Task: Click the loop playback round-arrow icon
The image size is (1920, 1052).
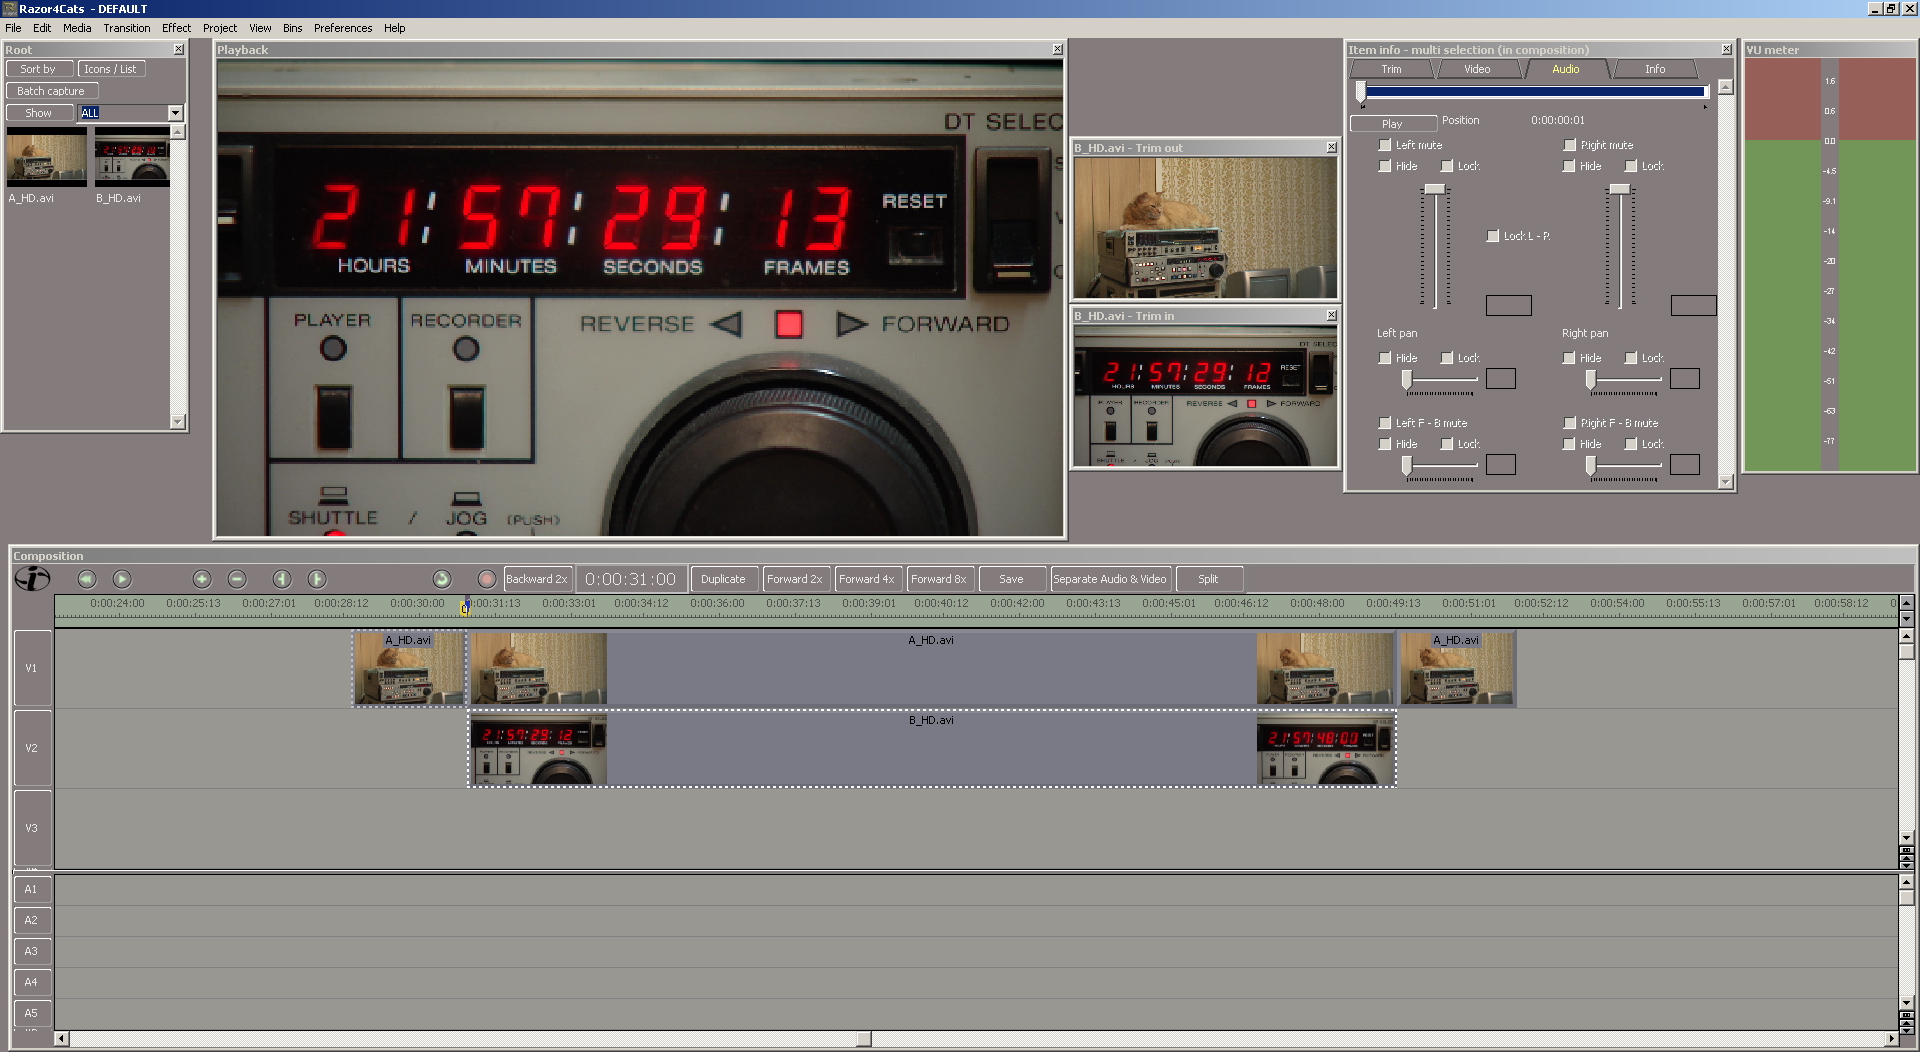Action: 442,579
